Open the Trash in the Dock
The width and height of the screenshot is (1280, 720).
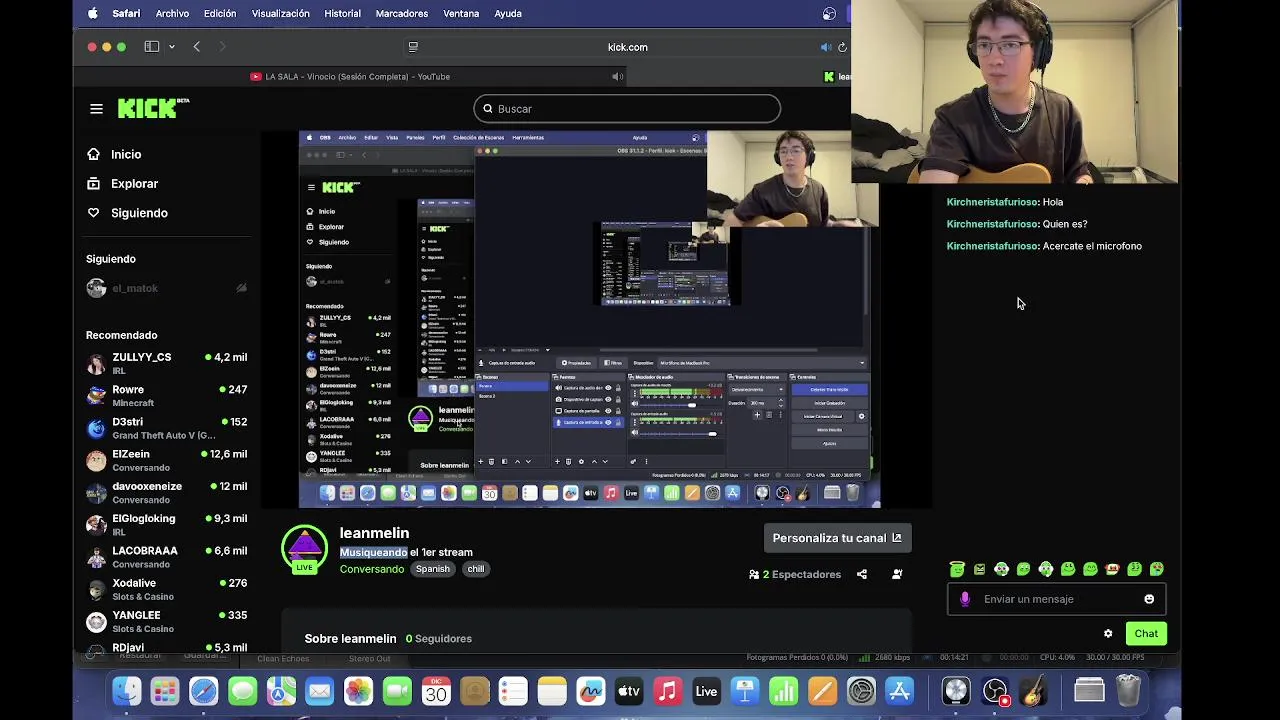point(1128,691)
